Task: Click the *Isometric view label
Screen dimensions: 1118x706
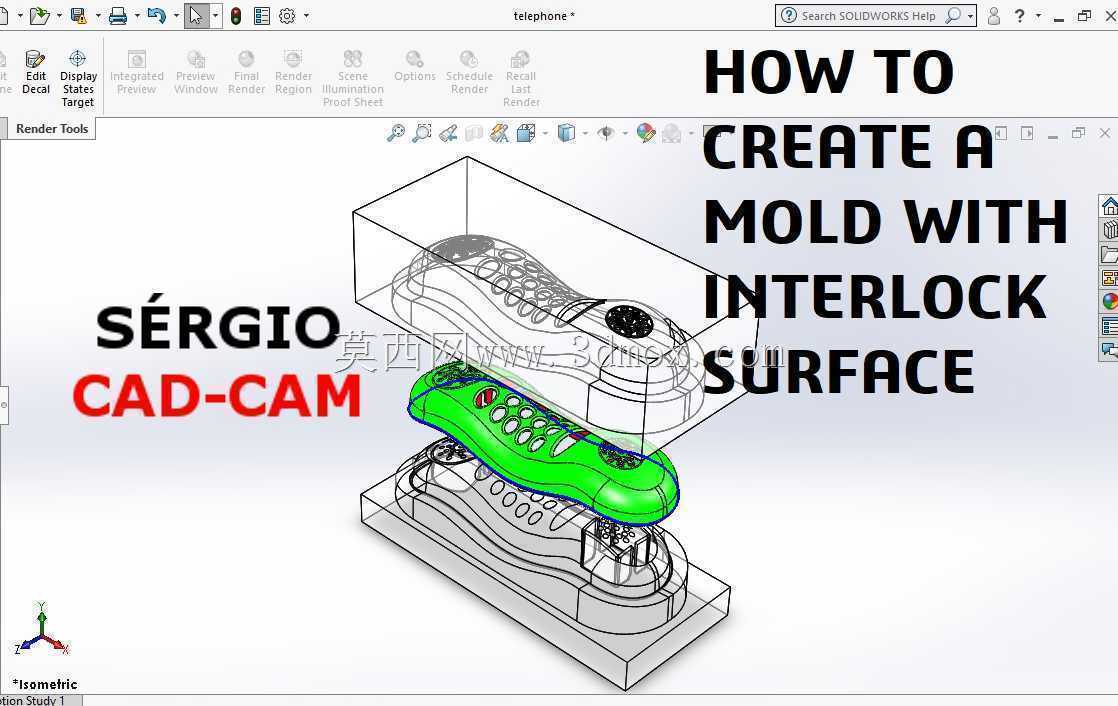Action: point(45,684)
